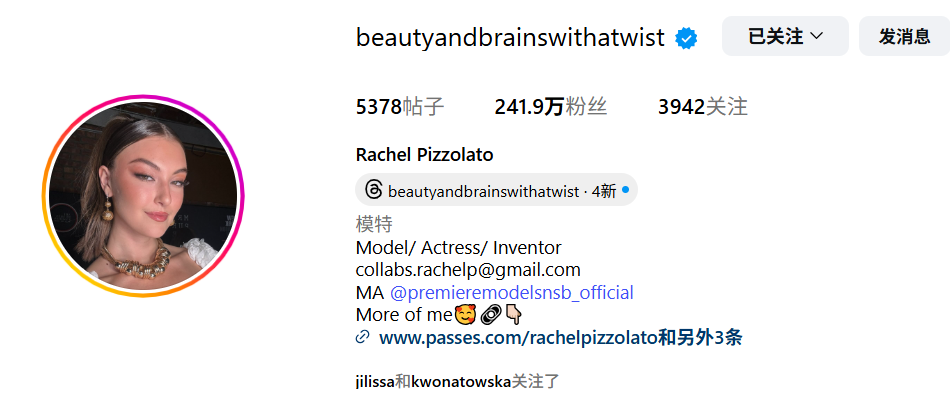Open the Threads logo icon
This screenshot has height=404, width=950.
click(x=374, y=190)
